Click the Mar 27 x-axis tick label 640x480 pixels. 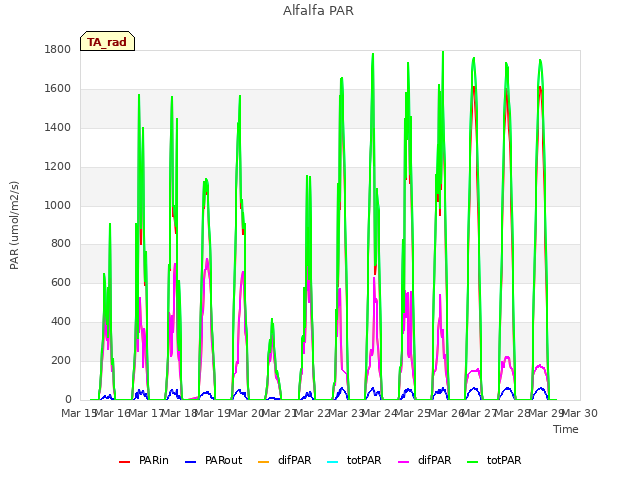tap(480, 413)
